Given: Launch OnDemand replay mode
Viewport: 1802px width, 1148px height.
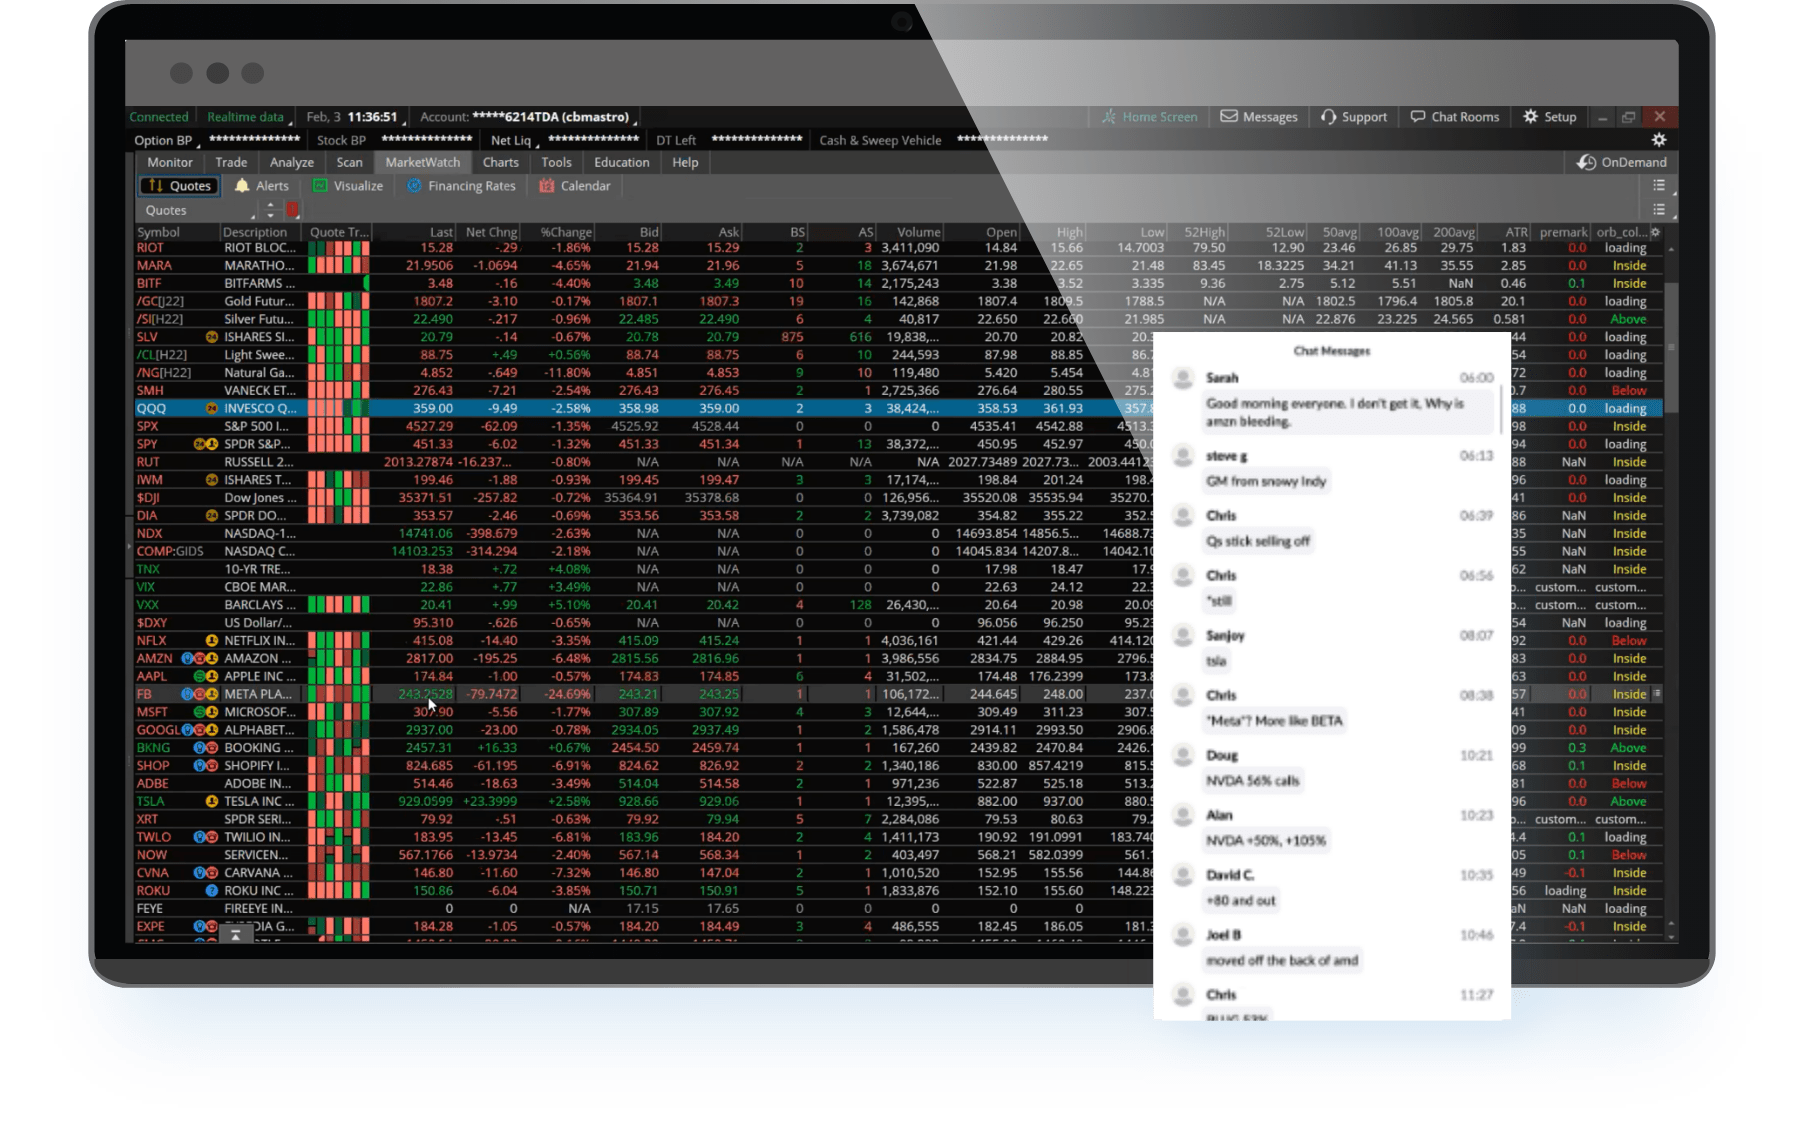Looking at the screenshot, I should coord(1621,162).
